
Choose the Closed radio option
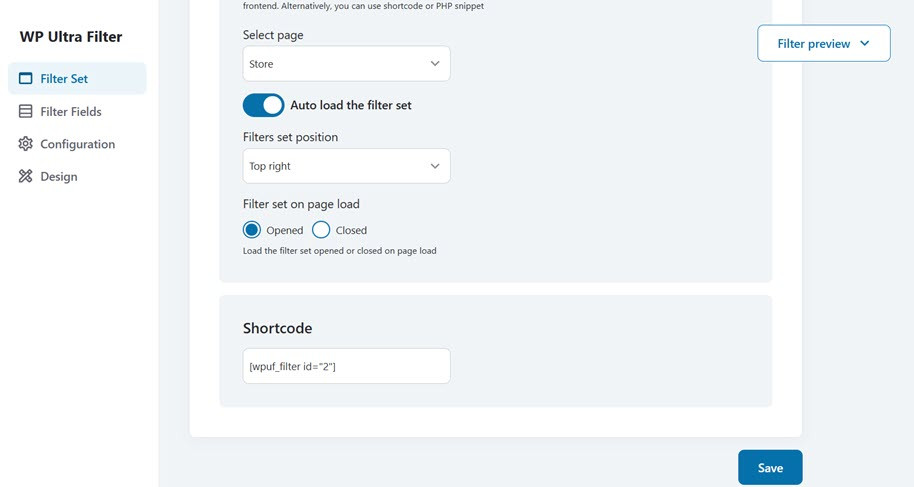pos(321,230)
